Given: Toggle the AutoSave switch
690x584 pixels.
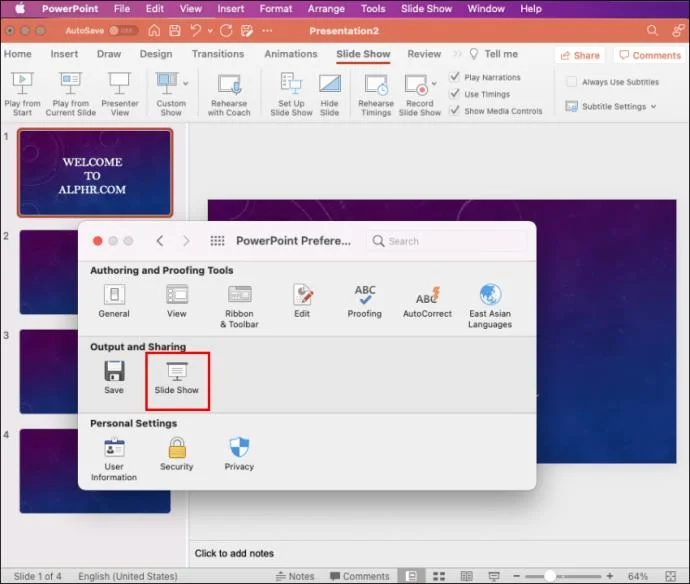Looking at the screenshot, I should [x=123, y=30].
